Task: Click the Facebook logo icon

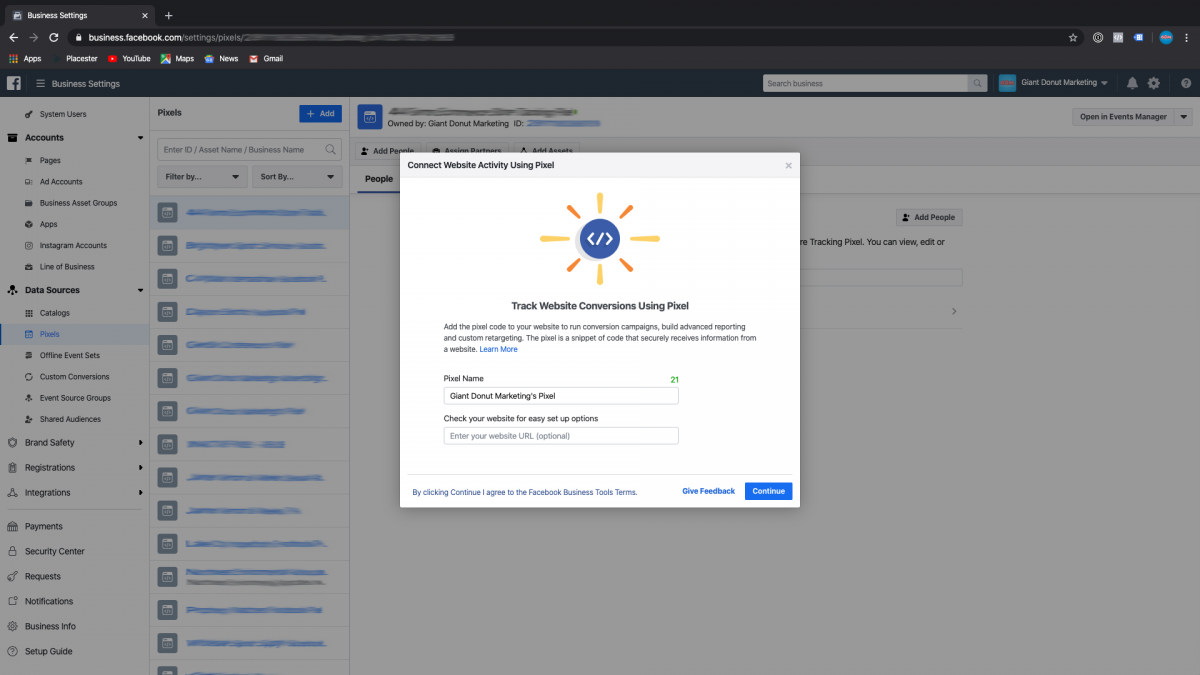Action: coord(14,83)
